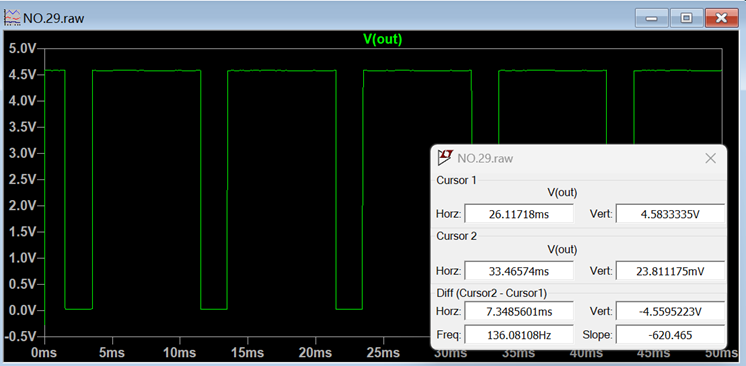Click the 0.0V vertical axis label

tap(23, 311)
